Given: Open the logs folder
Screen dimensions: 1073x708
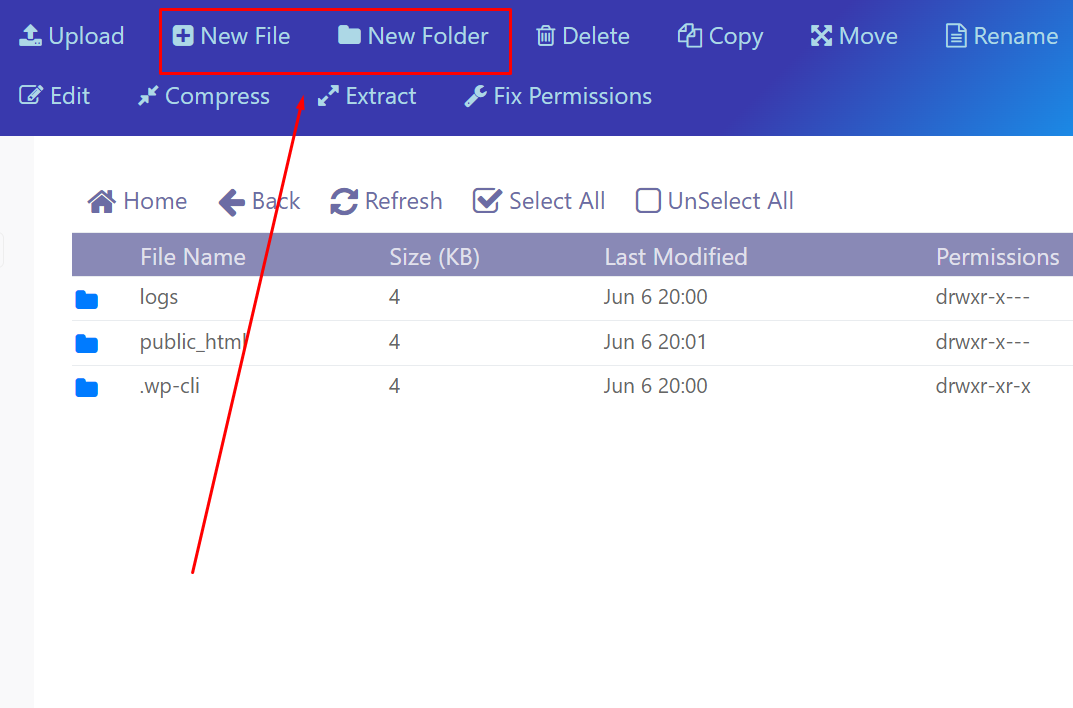Looking at the screenshot, I should point(159,298).
